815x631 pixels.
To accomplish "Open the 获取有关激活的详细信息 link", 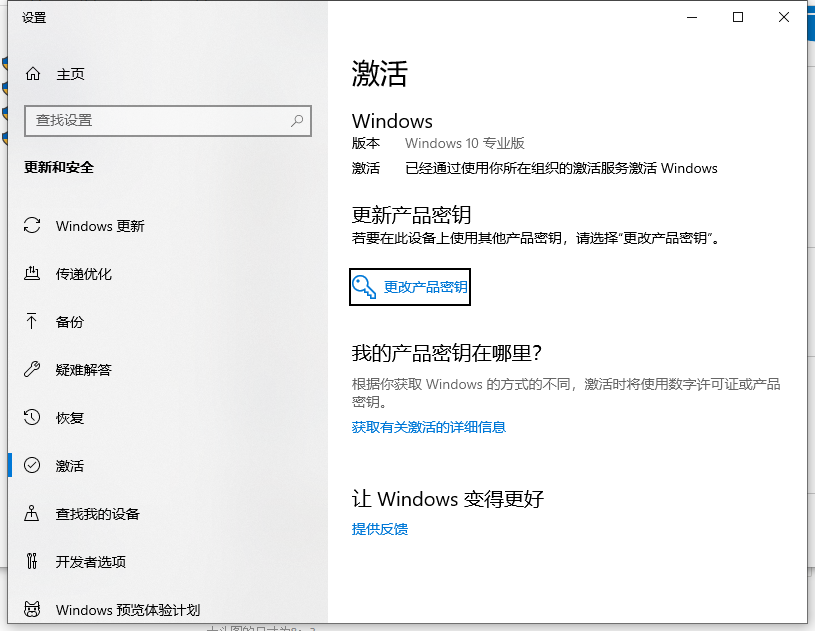I will tap(429, 427).
